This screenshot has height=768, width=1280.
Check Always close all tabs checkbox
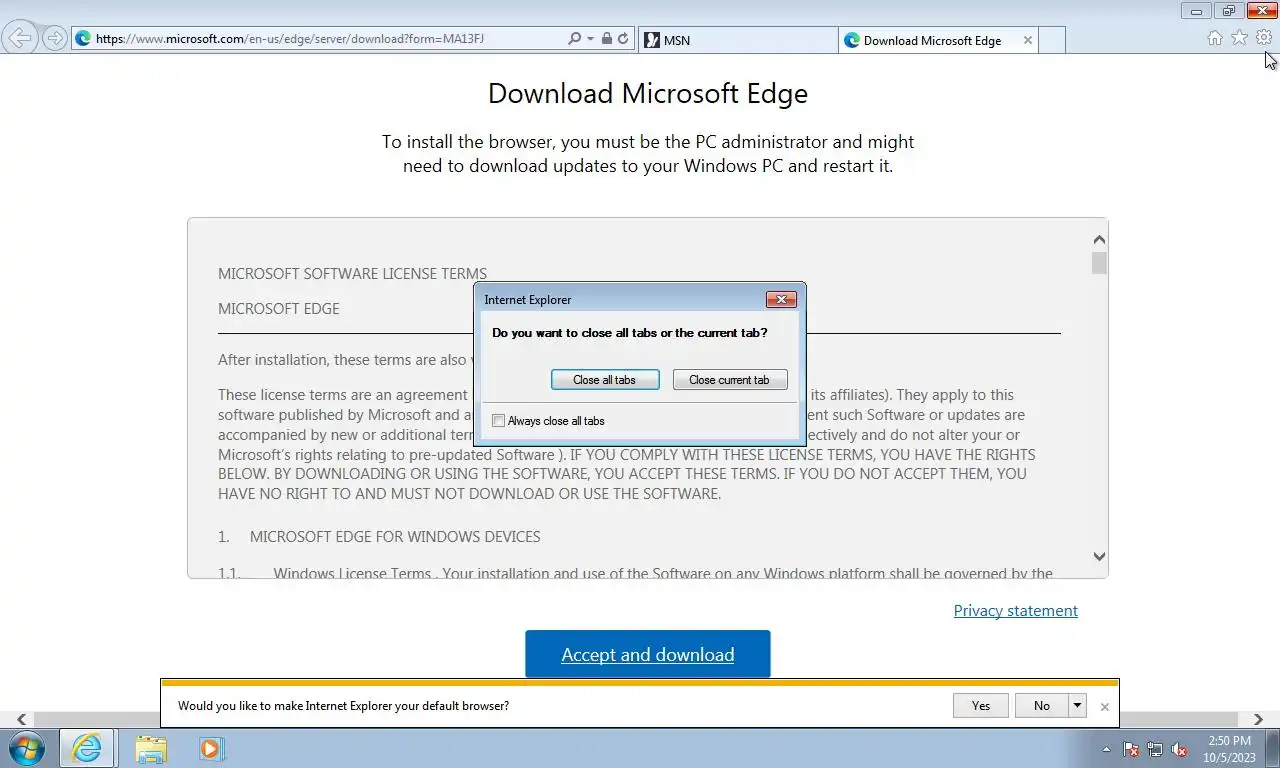(x=499, y=421)
